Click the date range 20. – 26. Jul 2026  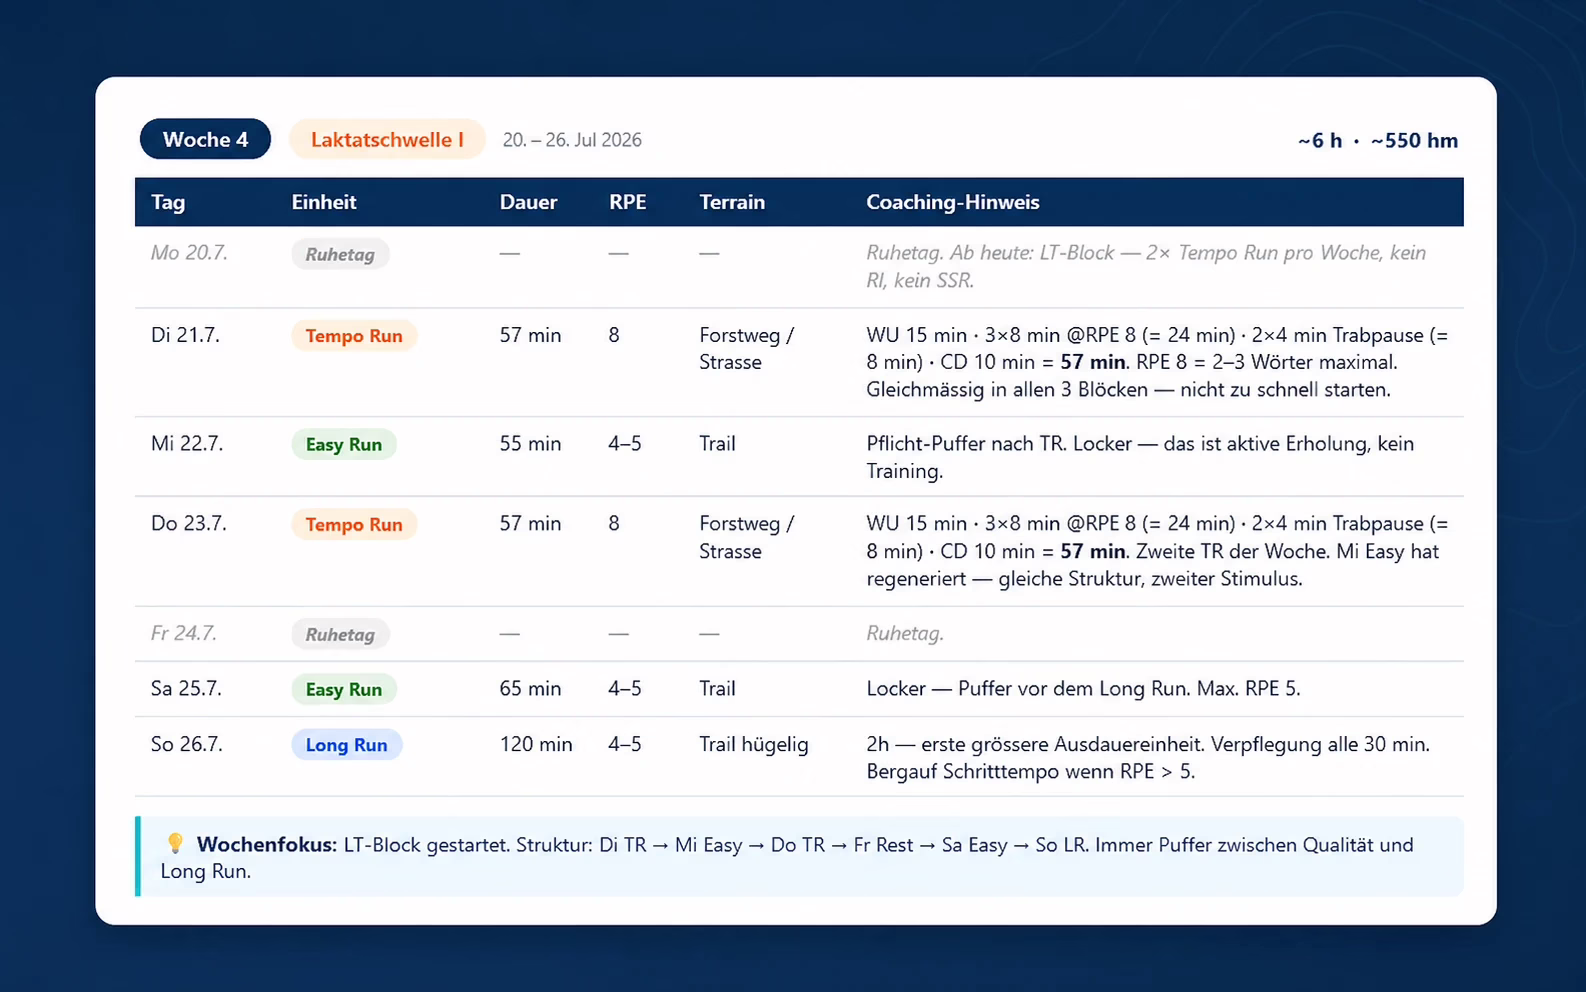tap(572, 140)
